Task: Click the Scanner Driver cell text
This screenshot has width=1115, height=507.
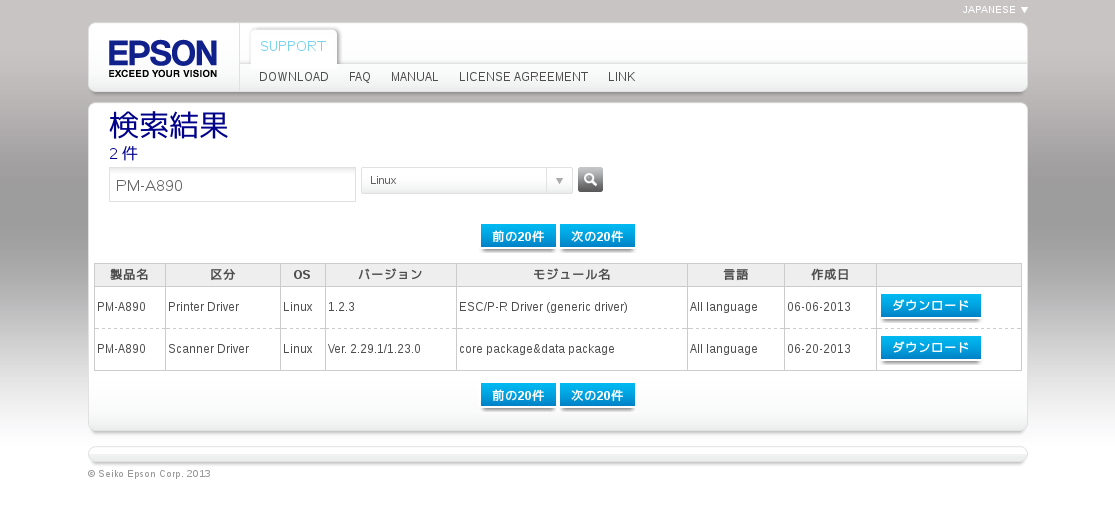Action: (x=208, y=349)
